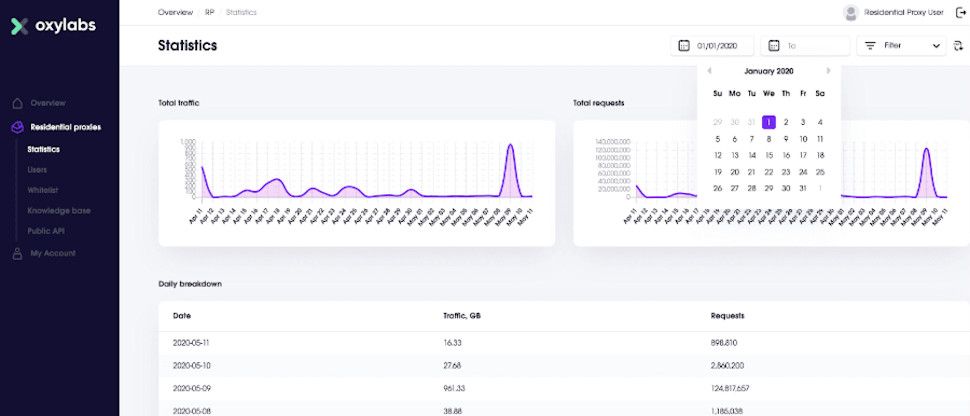Open the Filter dropdown
The image size is (970, 416).
click(901, 45)
